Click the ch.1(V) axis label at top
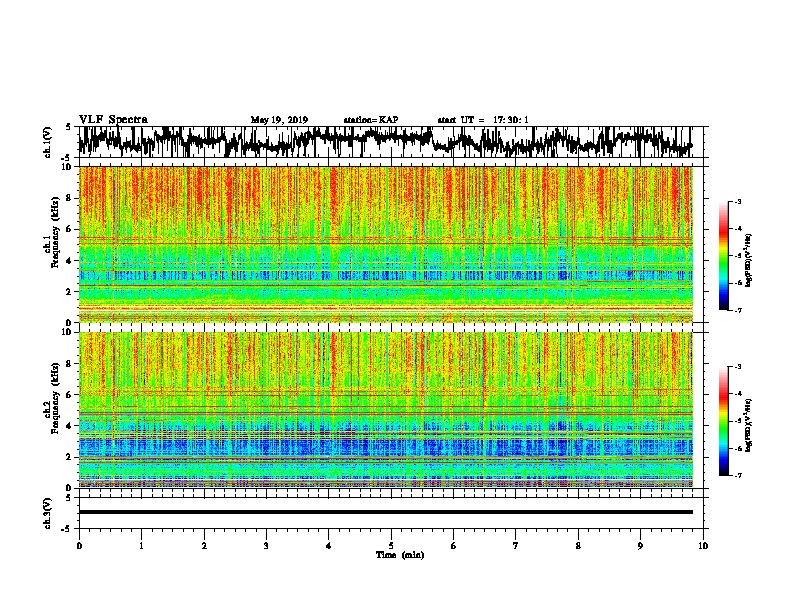 (x=48, y=142)
